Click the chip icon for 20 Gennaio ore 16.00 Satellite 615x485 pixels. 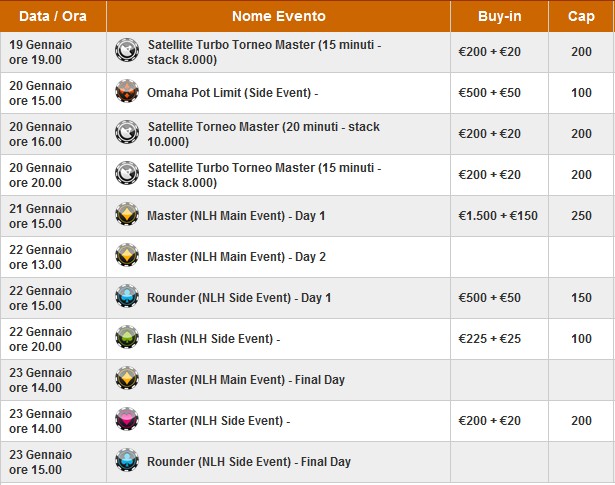127,133
